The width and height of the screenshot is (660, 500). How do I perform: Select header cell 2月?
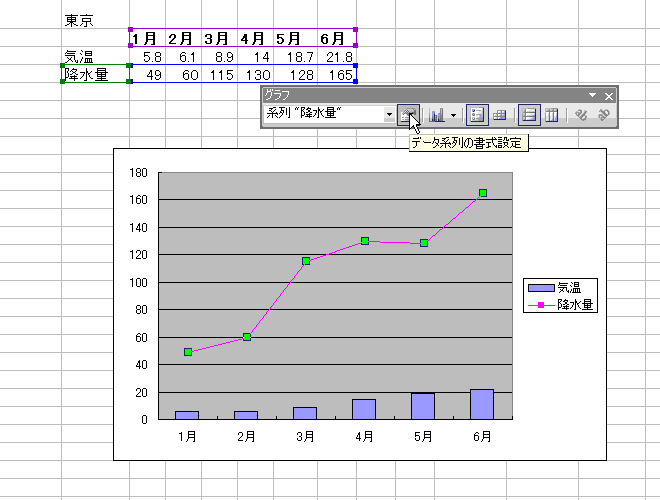184,38
